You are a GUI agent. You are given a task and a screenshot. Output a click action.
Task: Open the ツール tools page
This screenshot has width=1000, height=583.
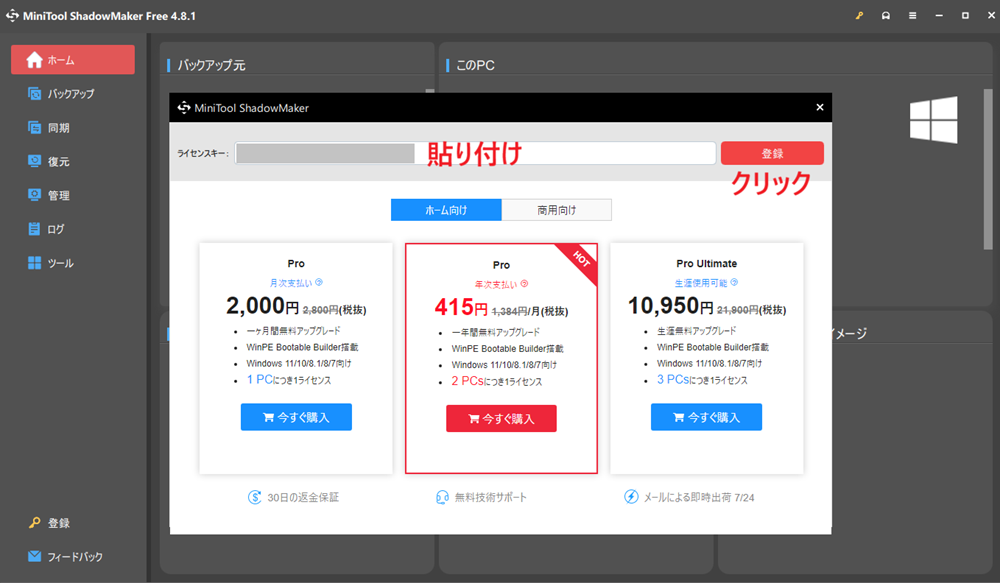pyautogui.click(x=51, y=263)
